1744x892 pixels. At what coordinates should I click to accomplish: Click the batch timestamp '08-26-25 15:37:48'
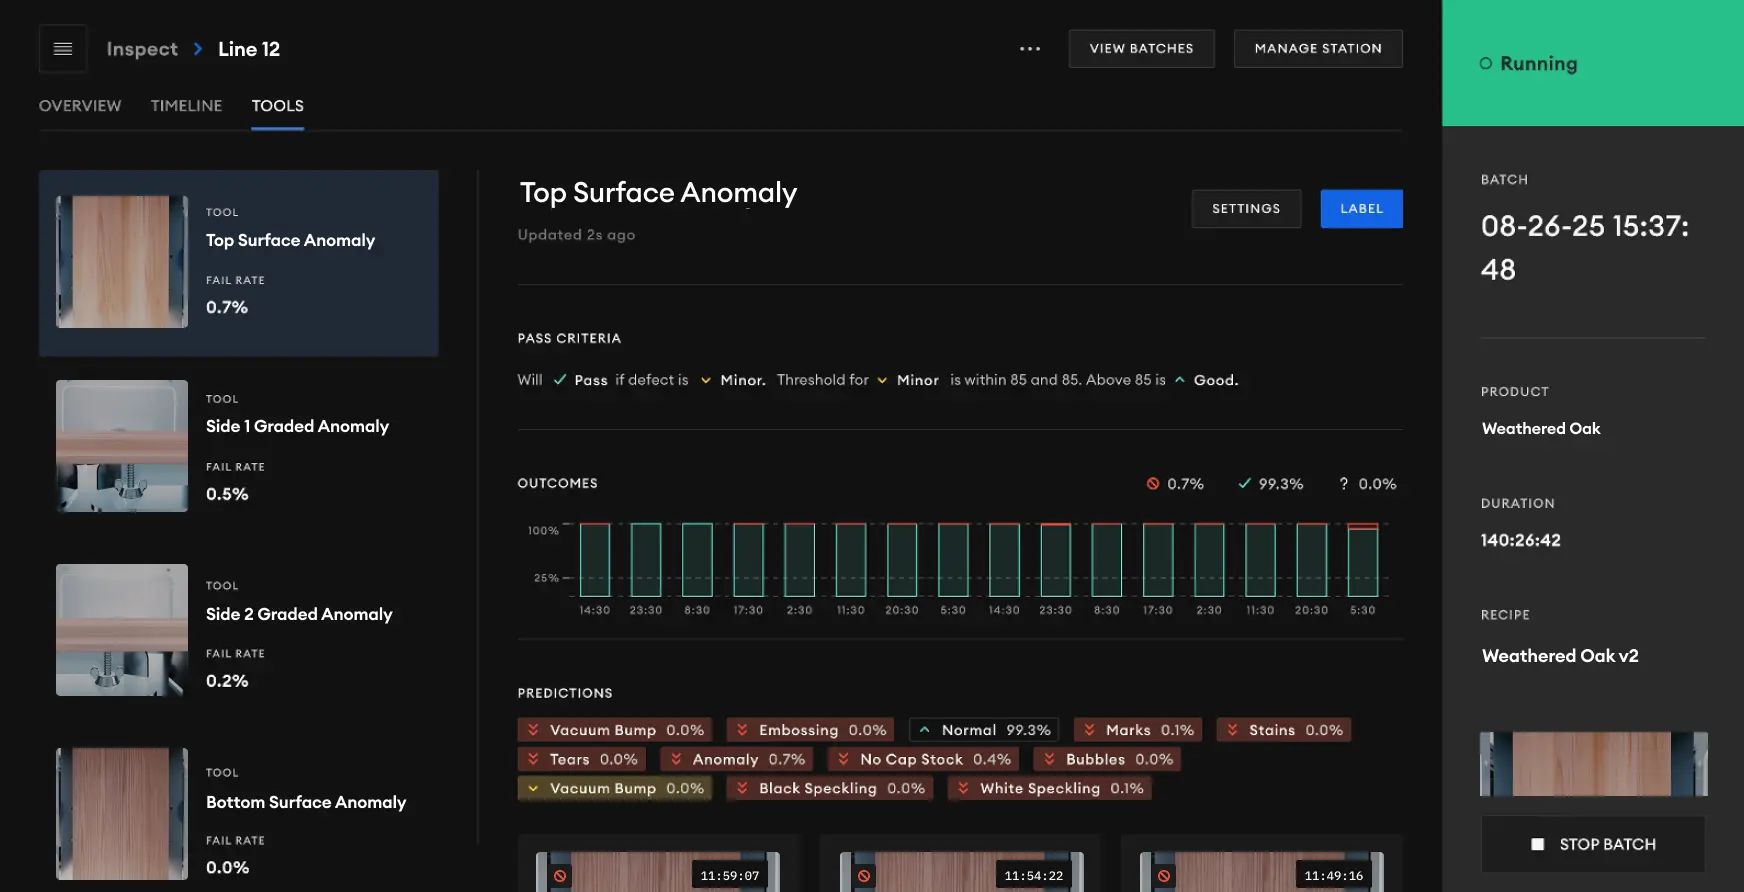(x=1585, y=248)
